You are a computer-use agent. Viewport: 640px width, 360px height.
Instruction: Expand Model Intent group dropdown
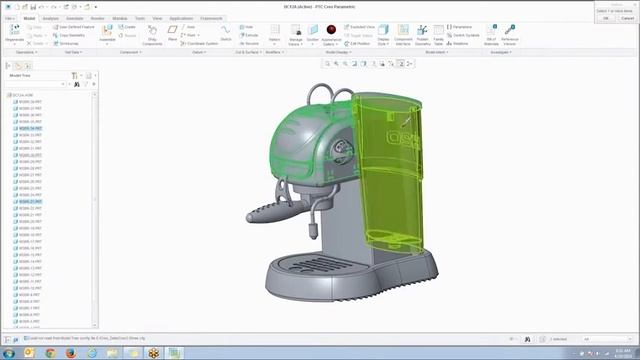[x=437, y=52]
